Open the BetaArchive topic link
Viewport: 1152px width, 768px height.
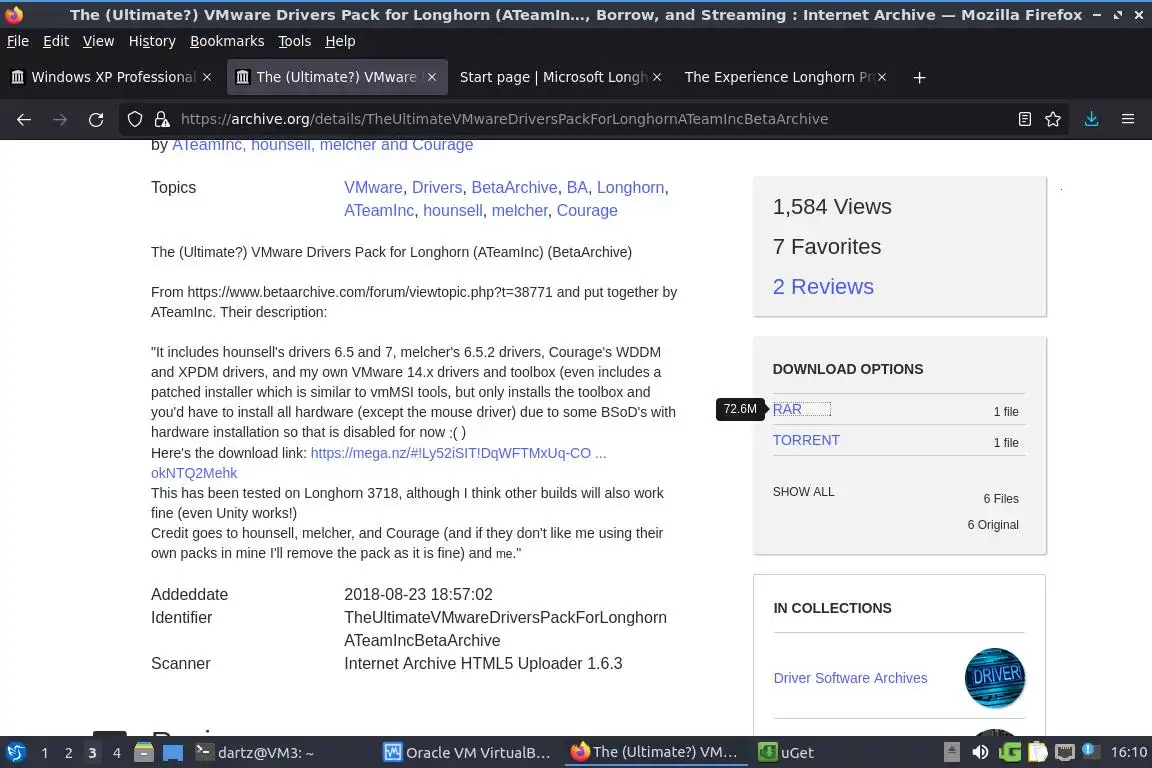pyautogui.click(x=514, y=187)
